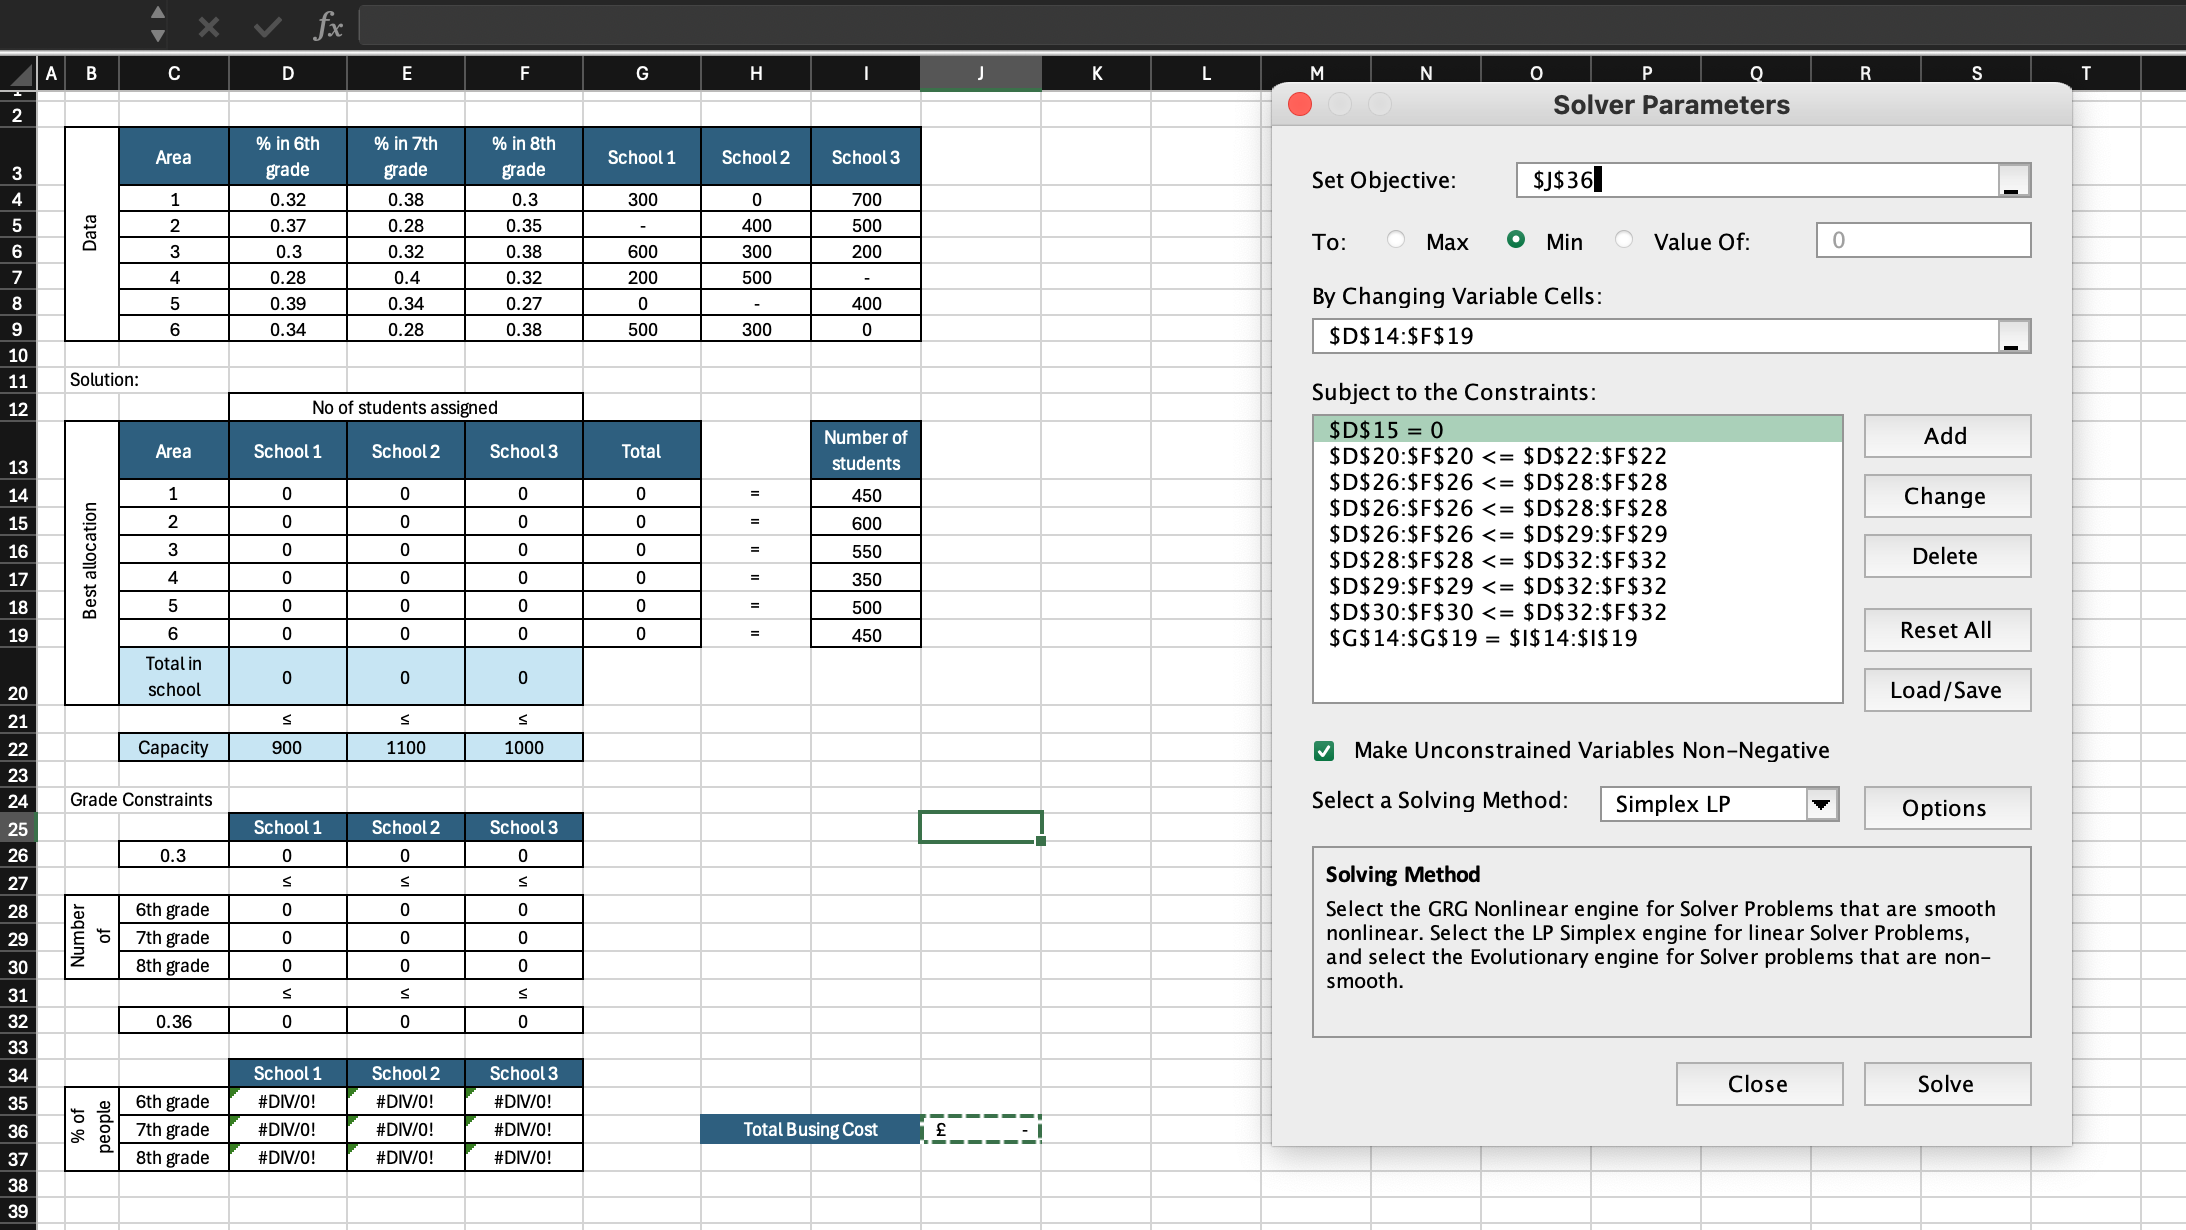The width and height of the screenshot is (2186, 1230).
Task: Uncheck Make Unconstrained Variables Non-Negative
Action: point(1324,751)
